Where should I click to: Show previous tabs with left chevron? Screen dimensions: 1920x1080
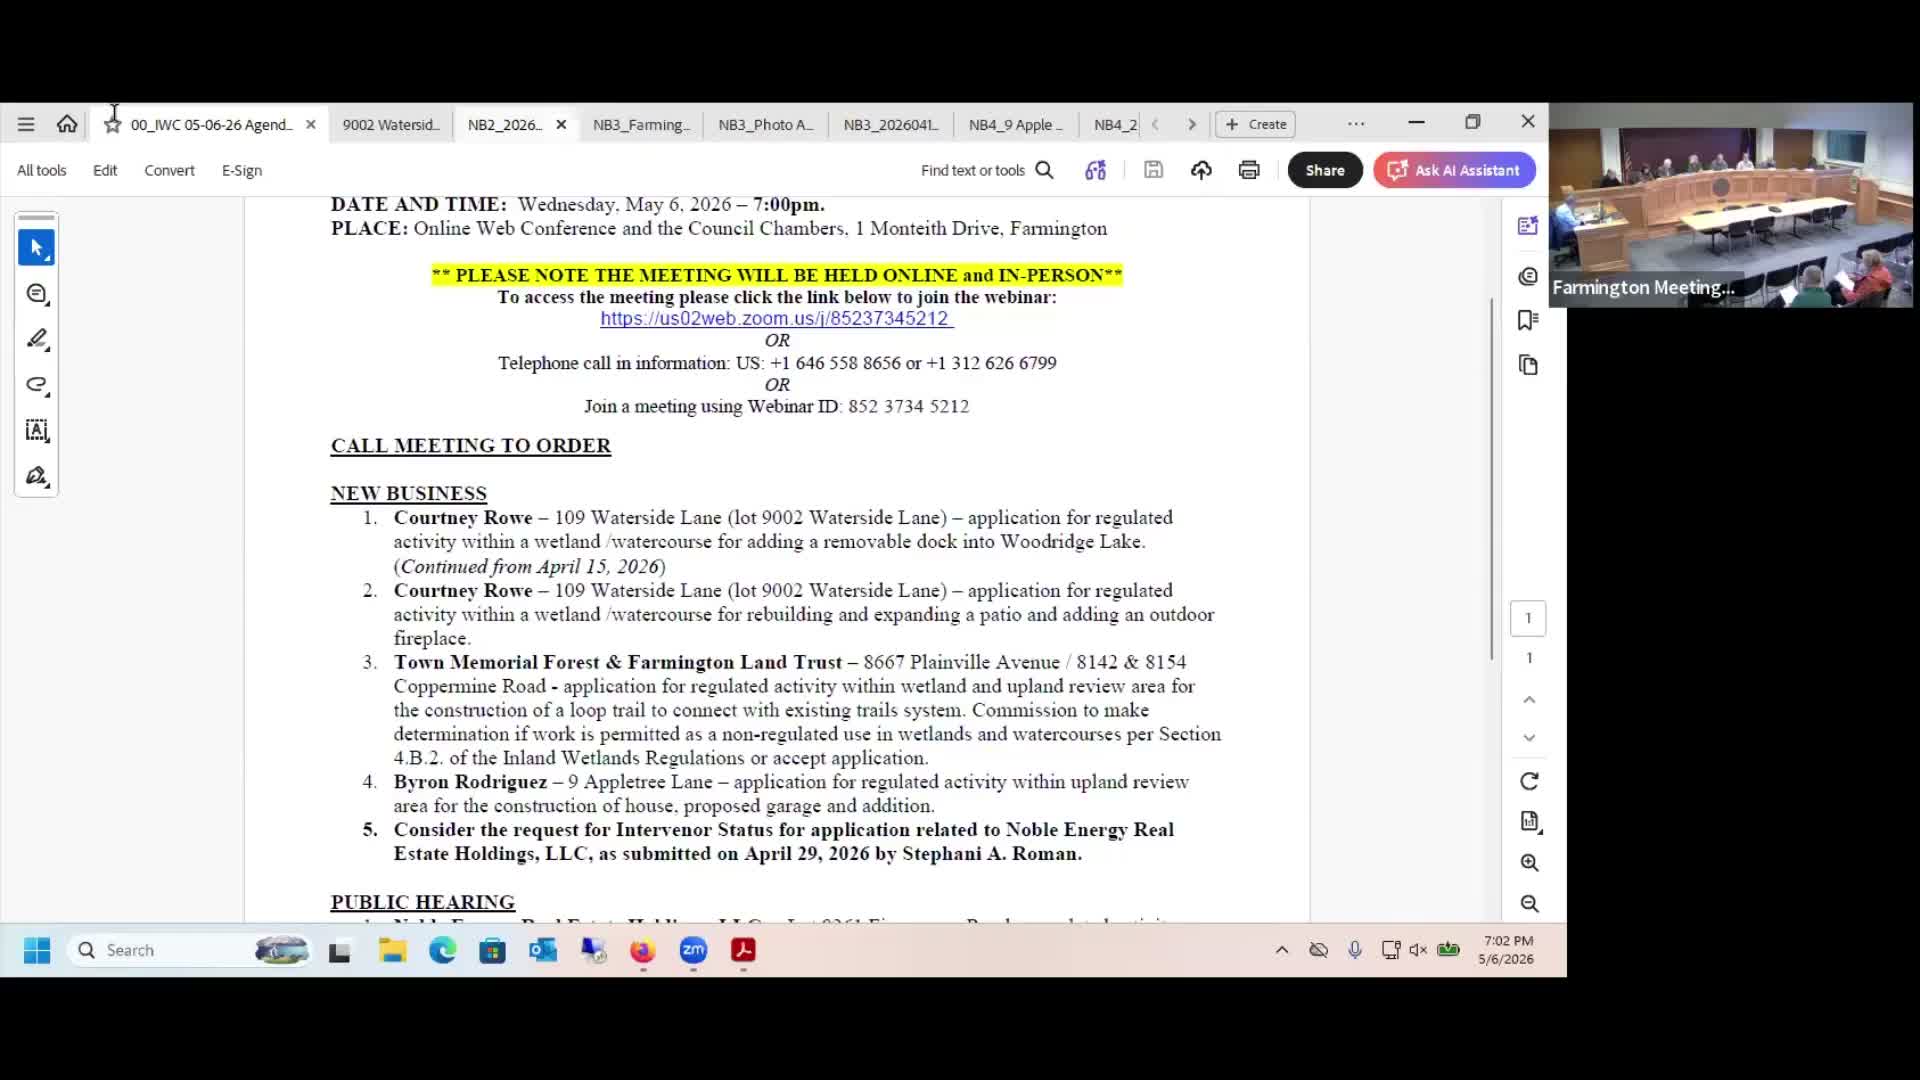point(1156,124)
